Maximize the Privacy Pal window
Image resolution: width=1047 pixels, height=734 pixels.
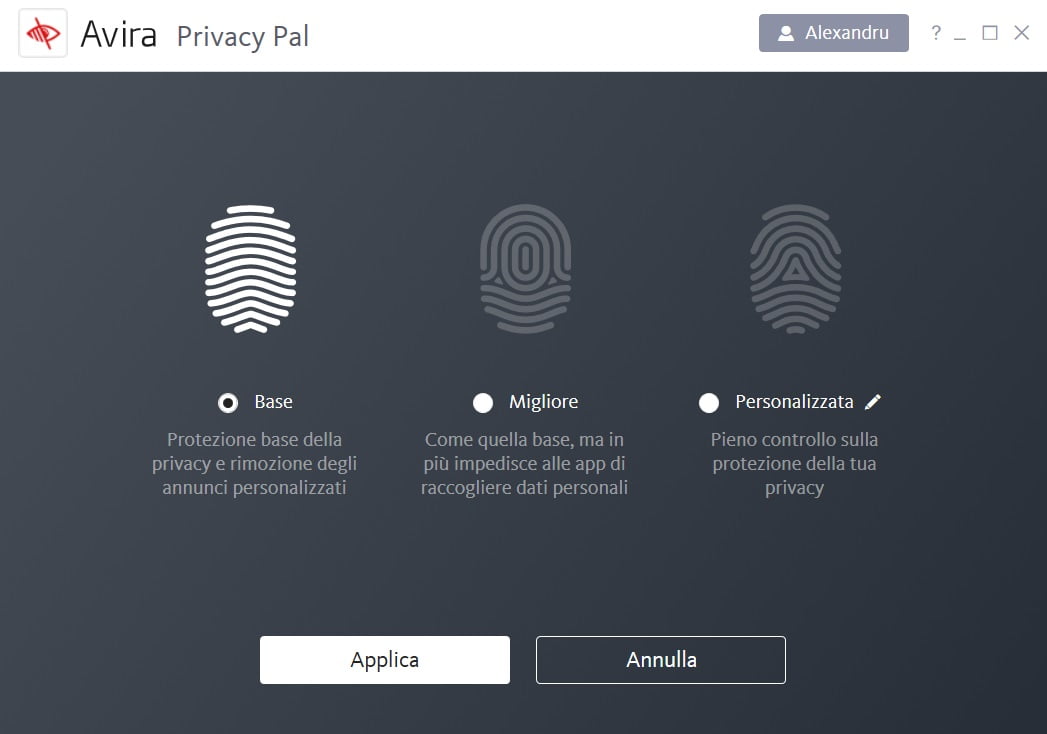(990, 33)
